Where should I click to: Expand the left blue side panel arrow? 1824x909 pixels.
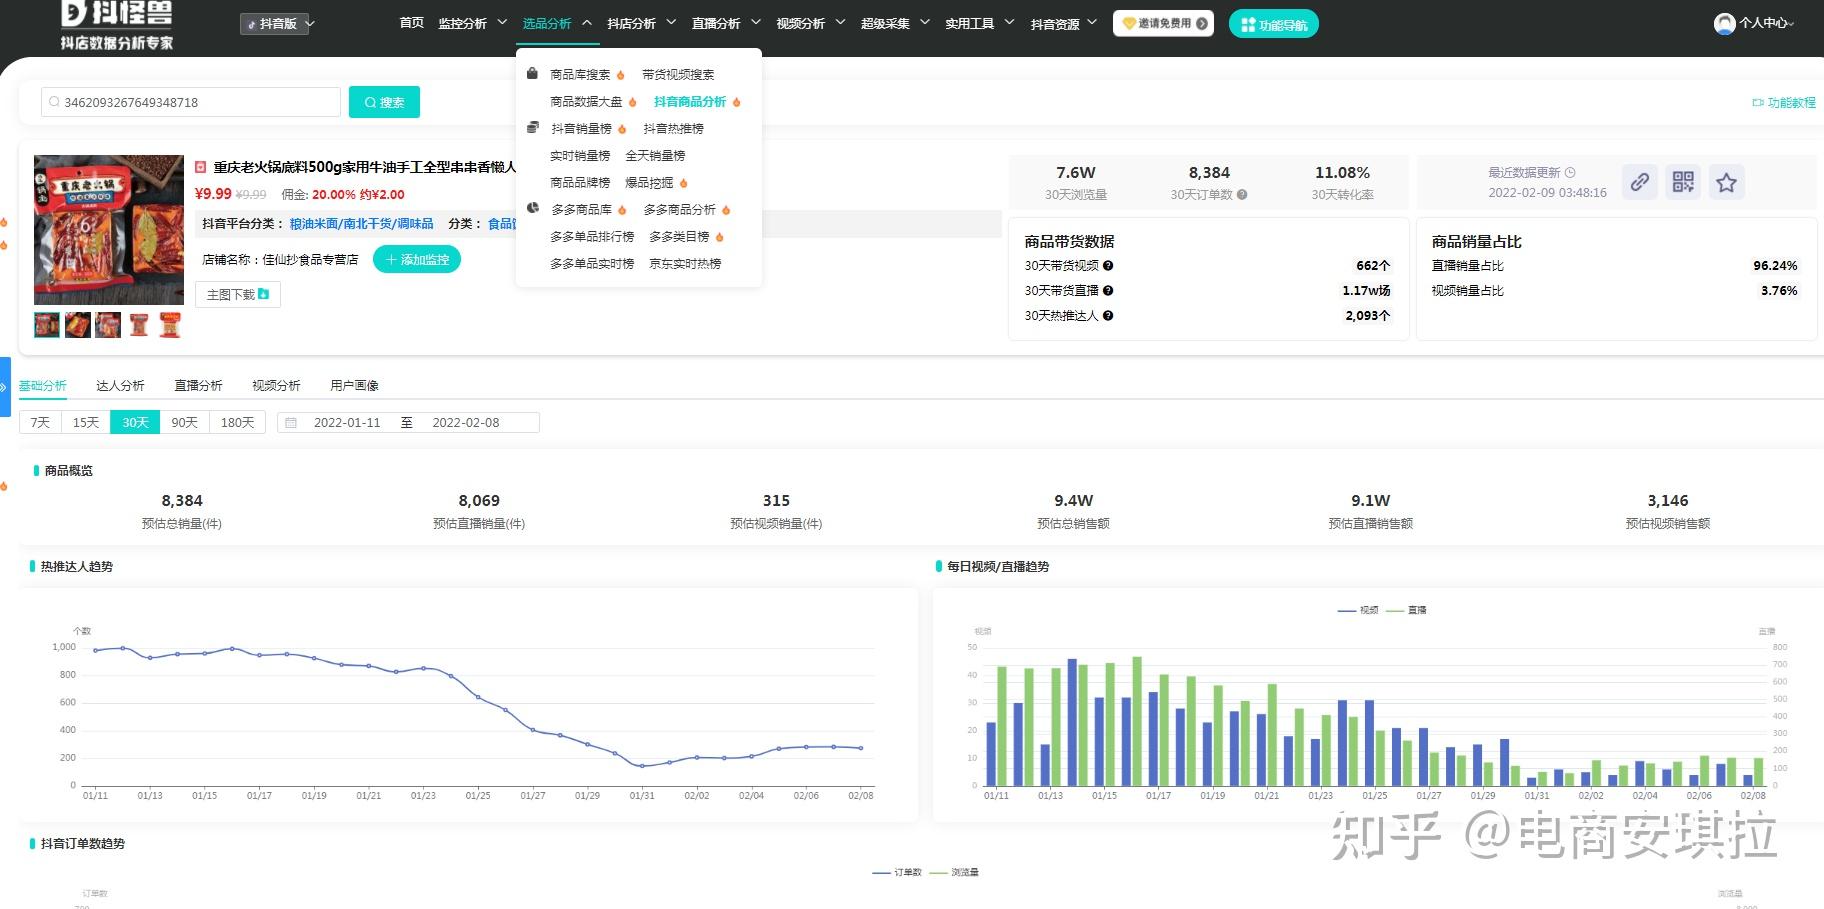coord(5,387)
